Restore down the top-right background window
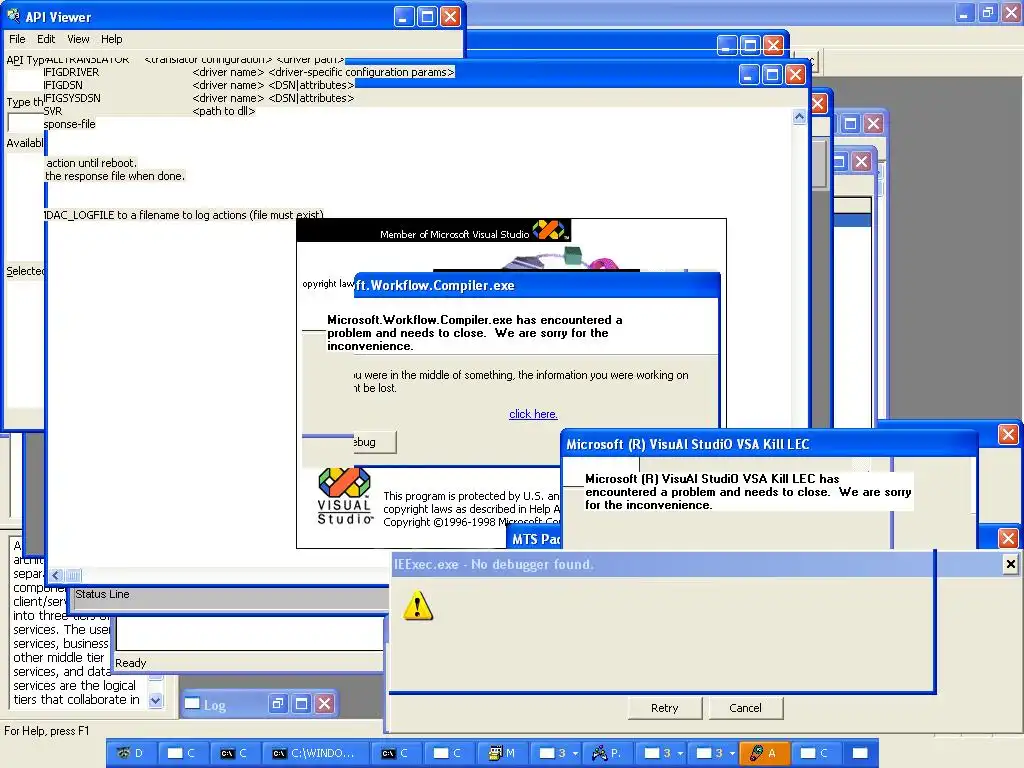The image size is (1024, 768). click(x=988, y=12)
